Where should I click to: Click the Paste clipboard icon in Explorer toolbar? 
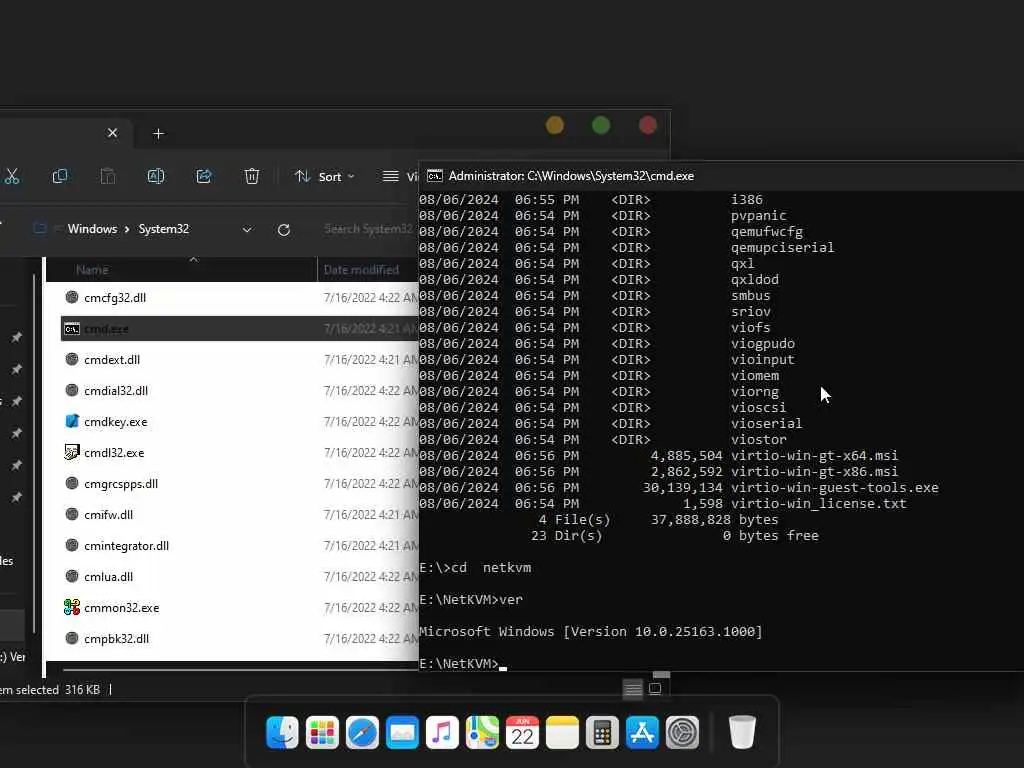point(108,176)
